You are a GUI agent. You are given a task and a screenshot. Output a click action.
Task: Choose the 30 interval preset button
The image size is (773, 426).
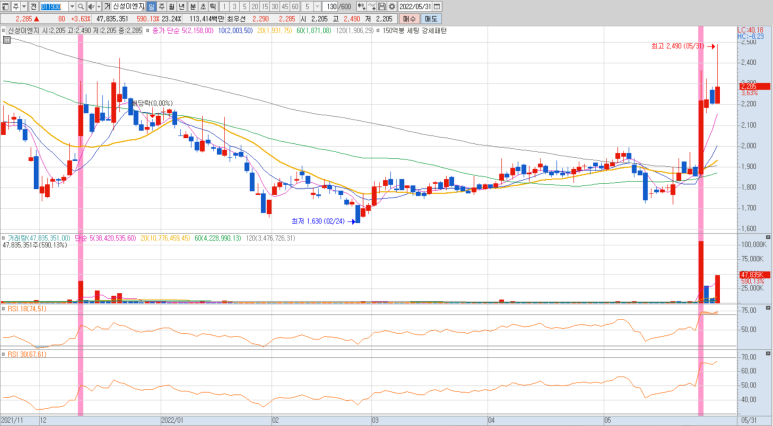tap(275, 6)
